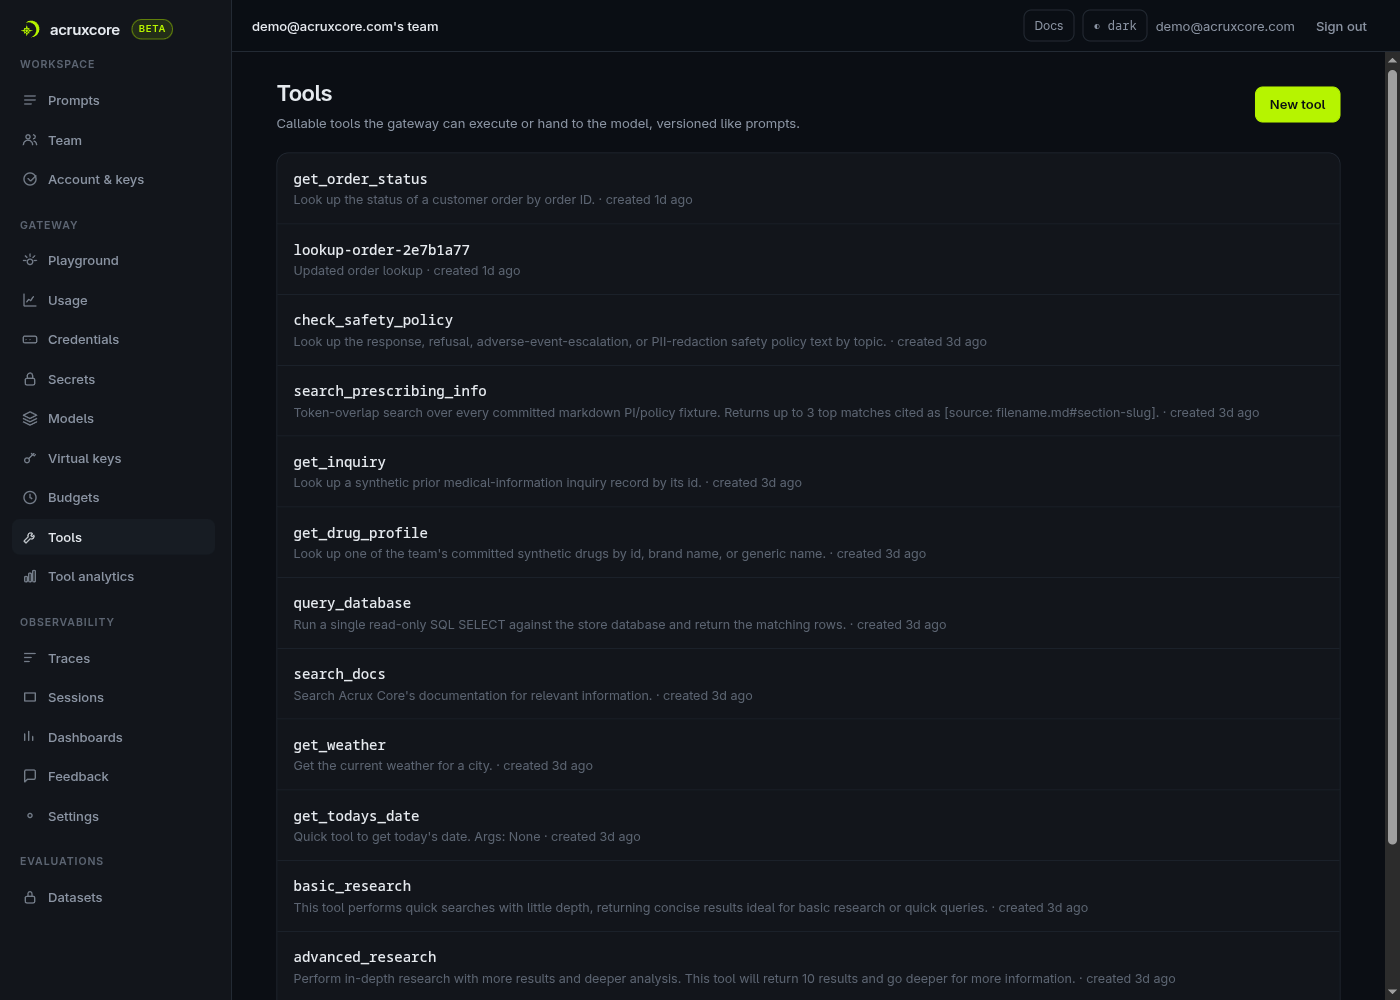Image resolution: width=1400 pixels, height=1000 pixels.
Task: Click Sign out
Action: pyautogui.click(x=1341, y=27)
